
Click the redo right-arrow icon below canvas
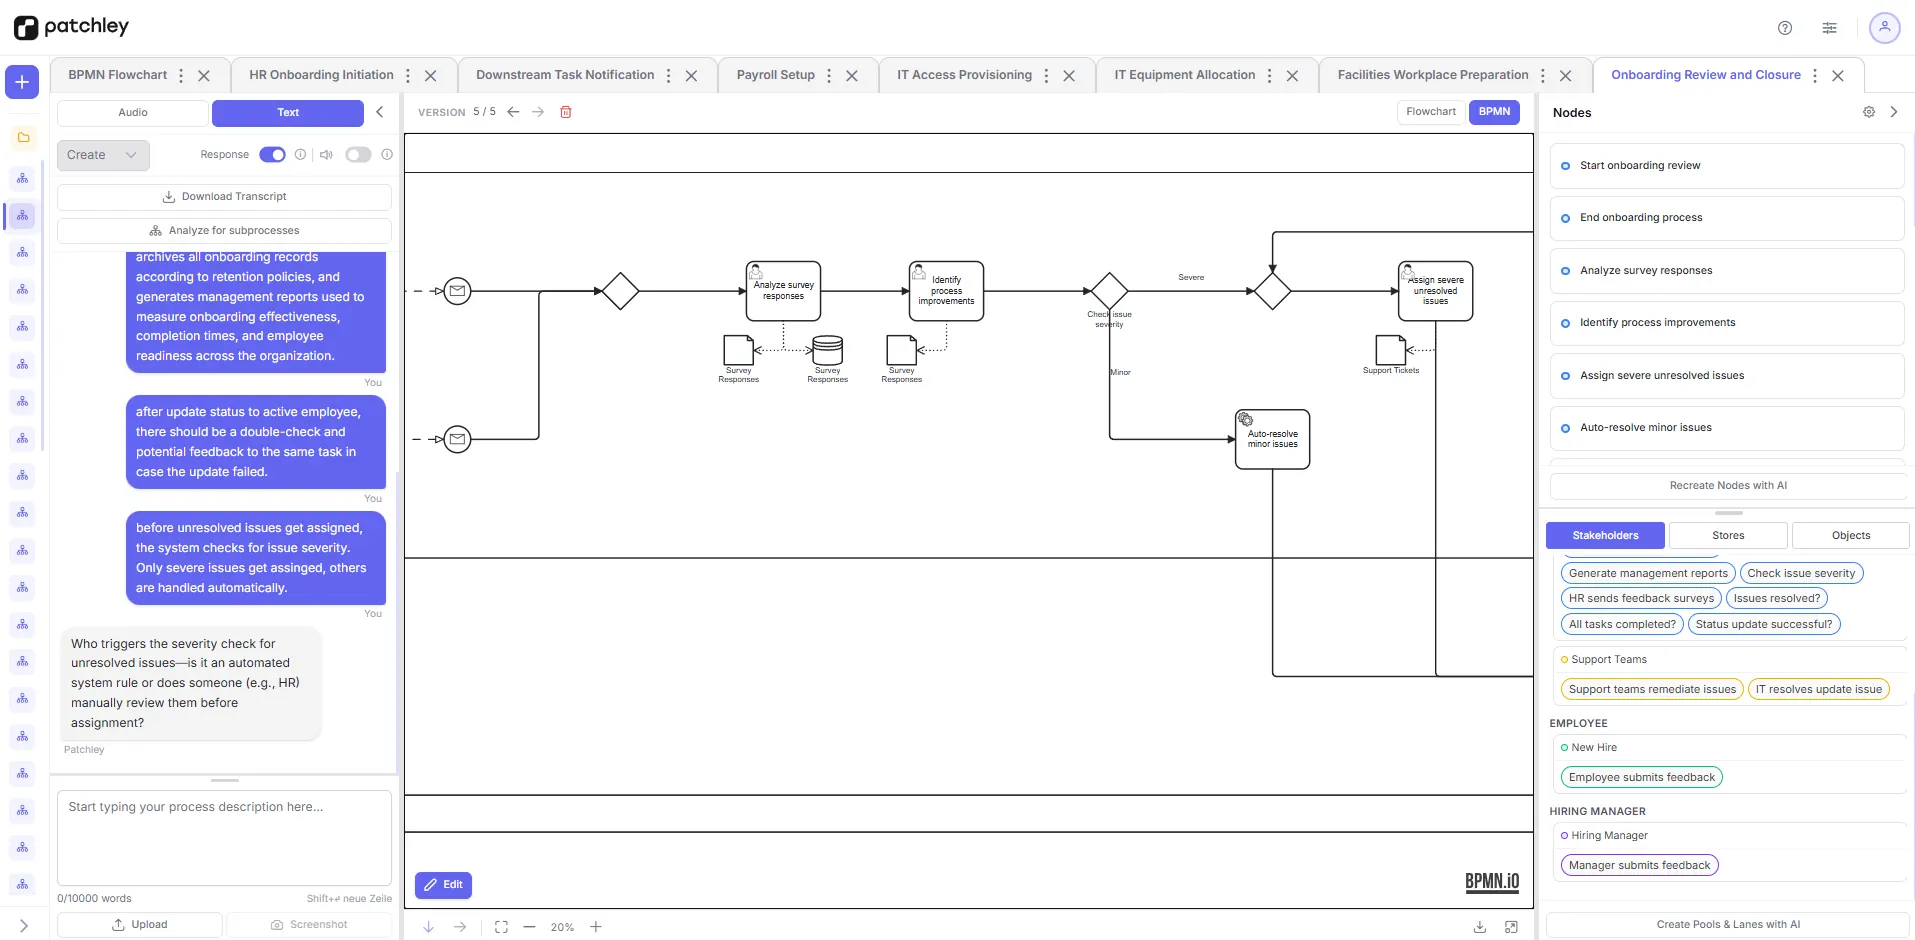point(460,927)
